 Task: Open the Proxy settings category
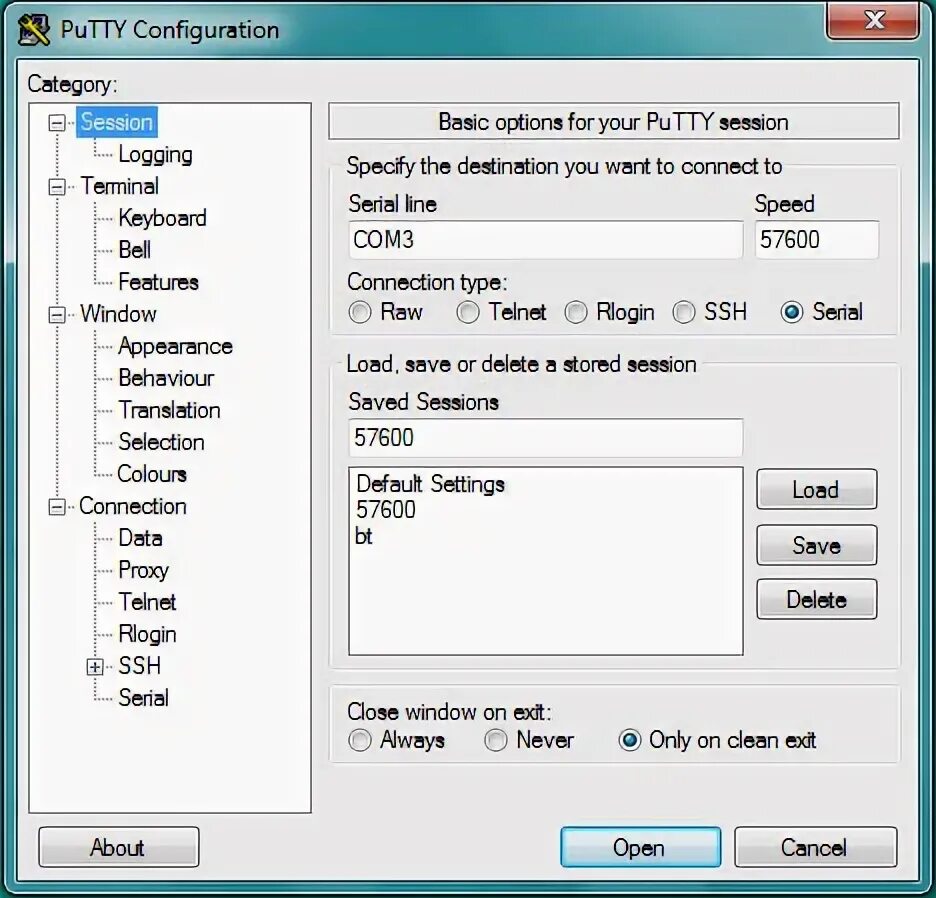[143, 571]
